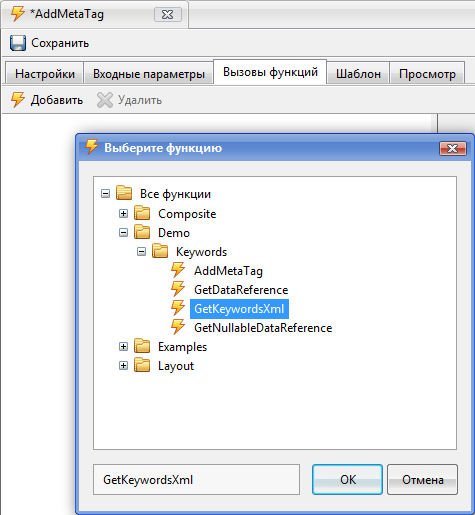Click the Composite folder icon
Screen dimensions: 475x515
pos(142,213)
